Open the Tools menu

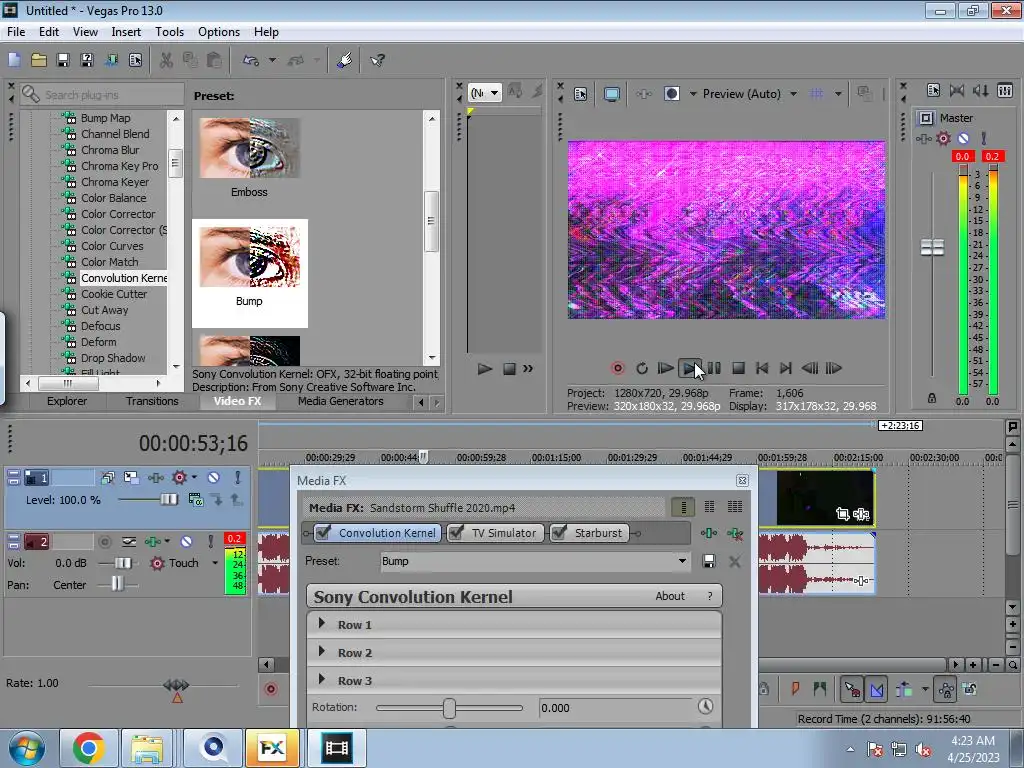point(169,32)
